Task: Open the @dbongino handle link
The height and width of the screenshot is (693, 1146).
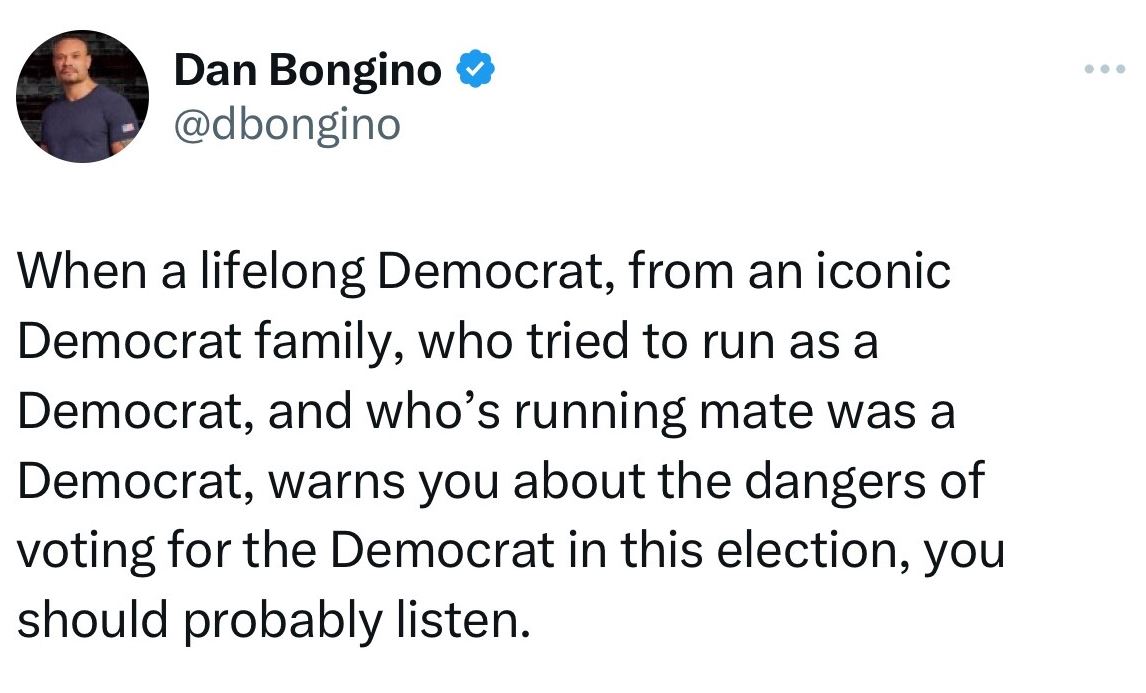Action: click(x=287, y=125)
